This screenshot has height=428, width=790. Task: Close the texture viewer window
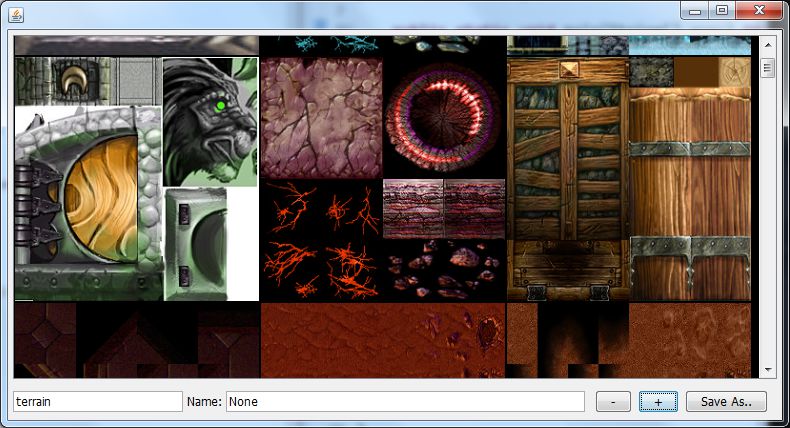759,11
